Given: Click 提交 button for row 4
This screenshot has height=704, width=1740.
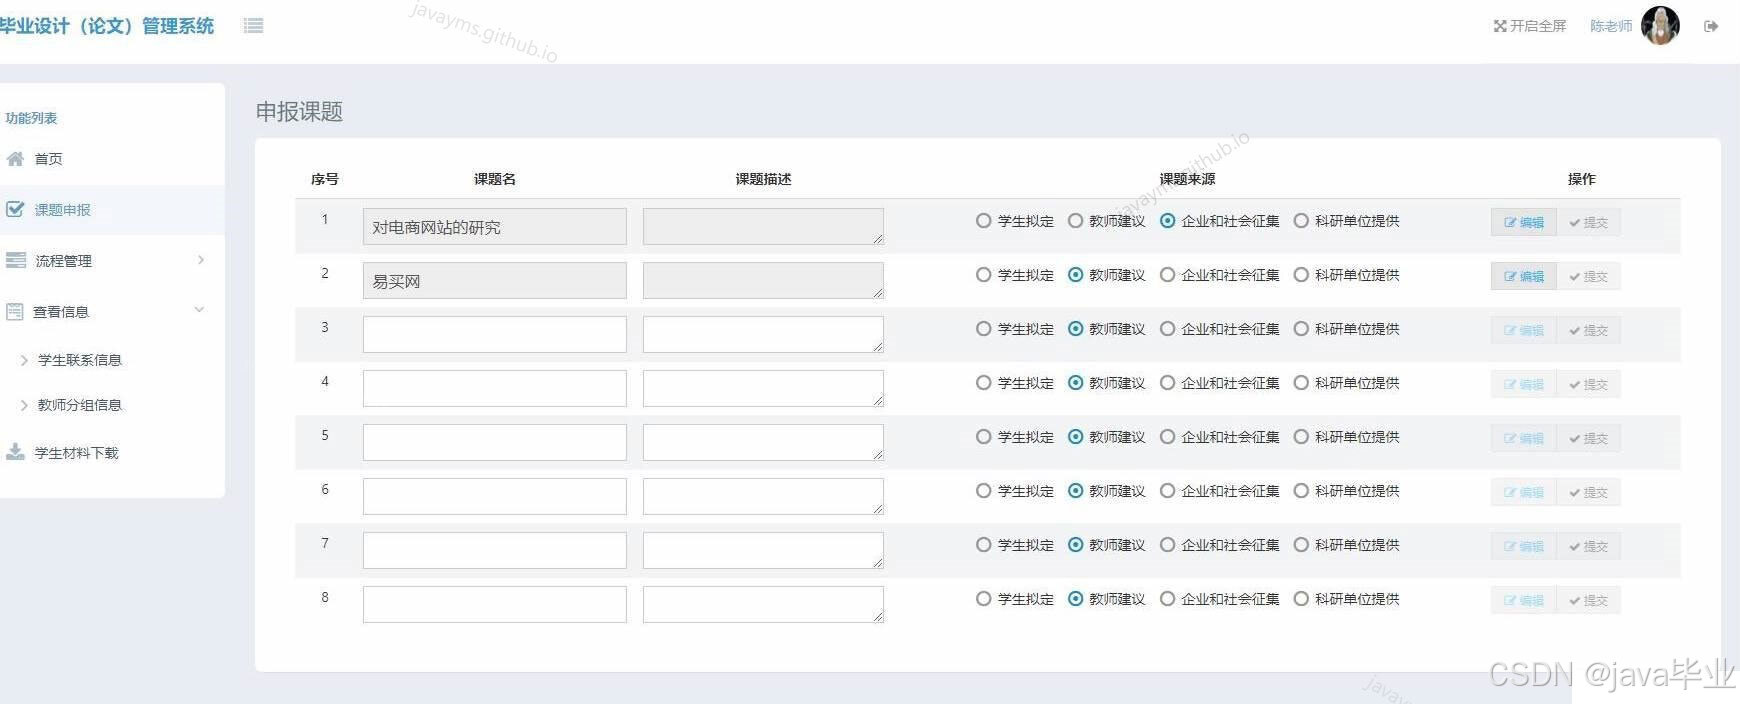Looking at the screenshot, I should pyautogui.click(x=1588, y=385).
